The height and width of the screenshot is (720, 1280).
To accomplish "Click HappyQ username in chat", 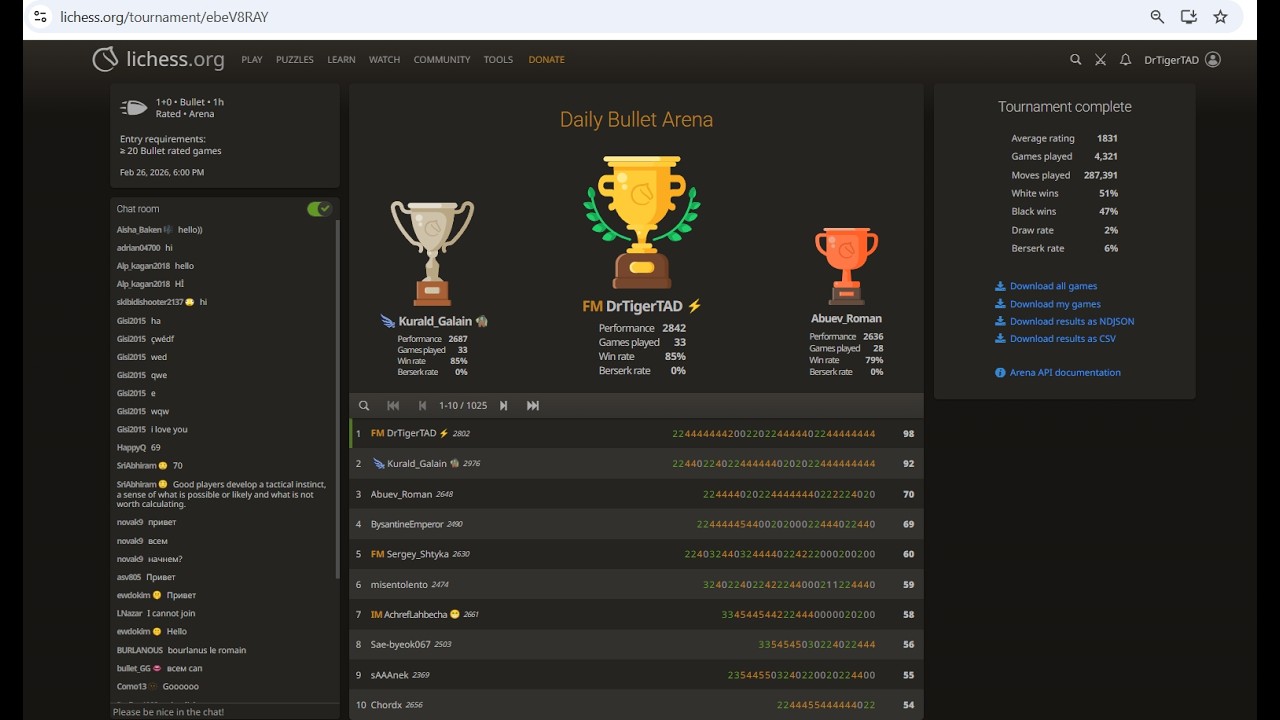I will click(131, 448).
